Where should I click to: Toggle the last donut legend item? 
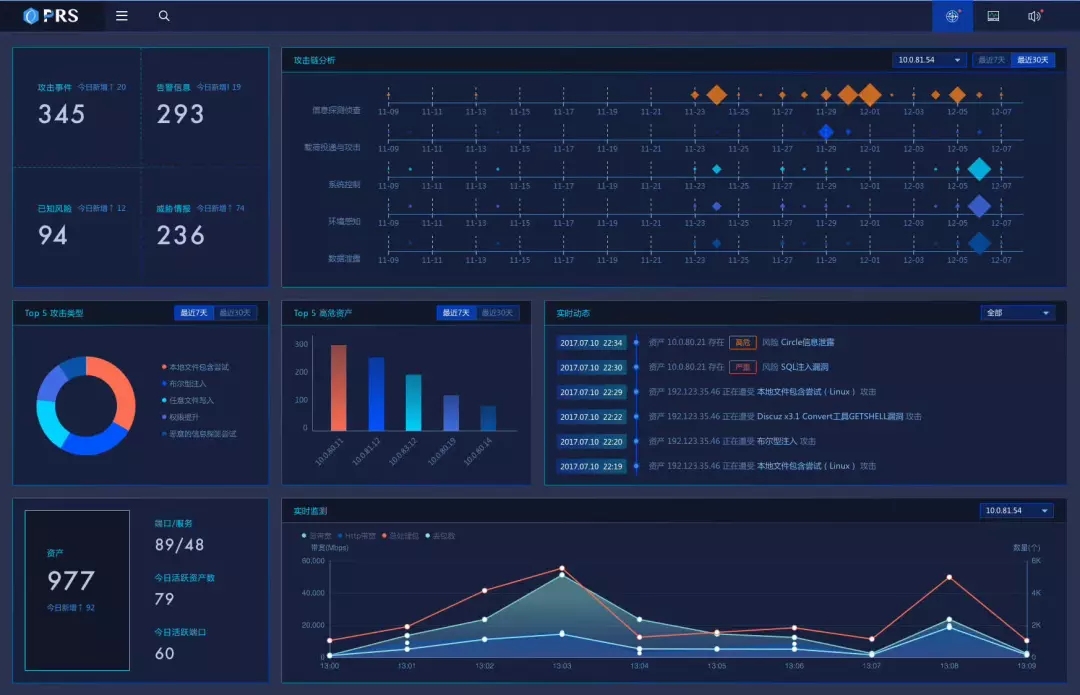pyautogui.click(x=198, y=434)
